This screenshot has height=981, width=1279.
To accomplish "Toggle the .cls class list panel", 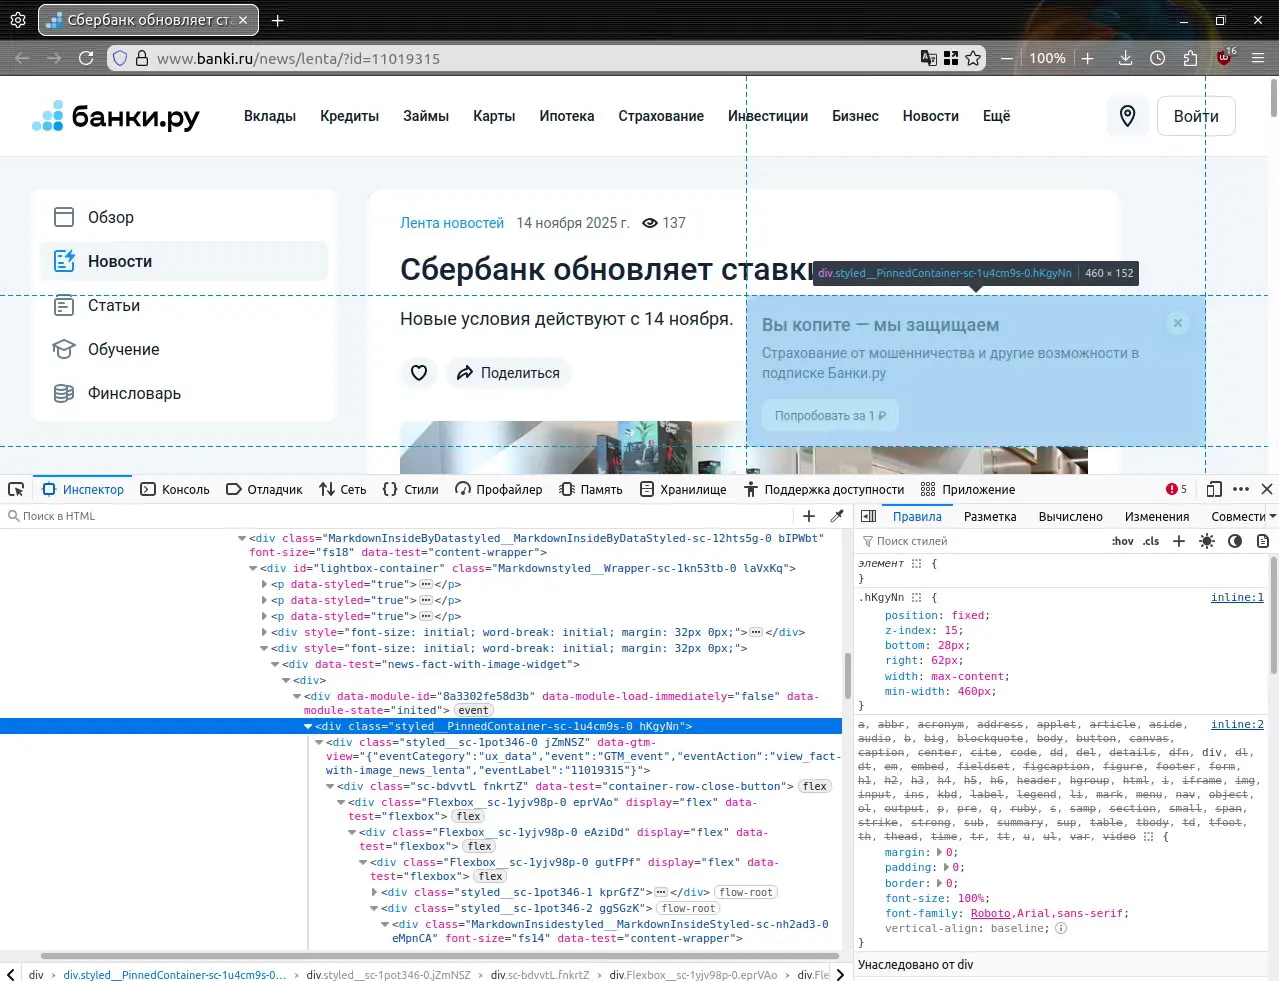I will coord(1151,541).
